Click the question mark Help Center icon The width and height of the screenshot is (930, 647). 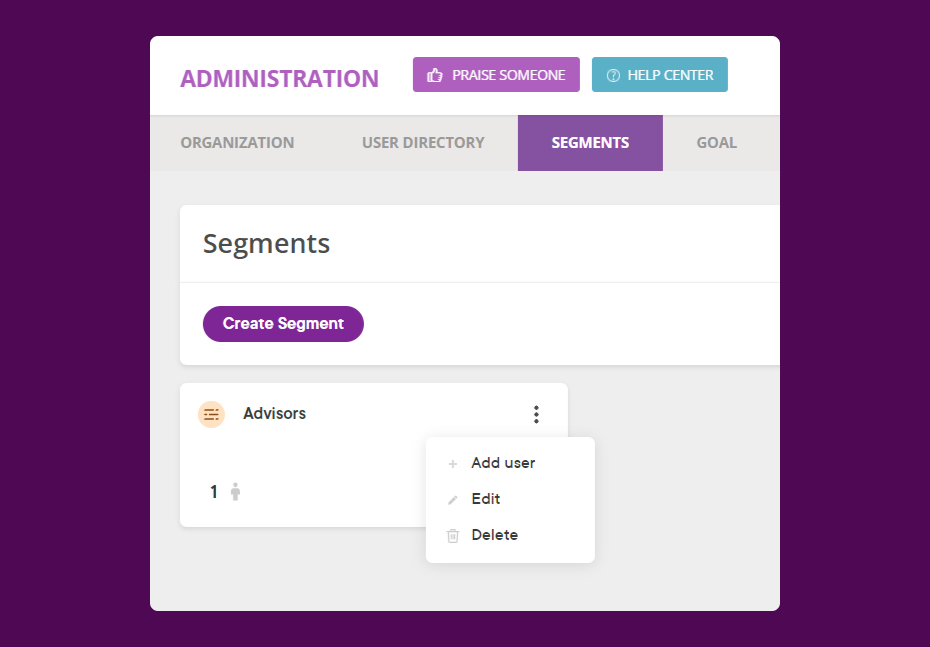(613, 75)
